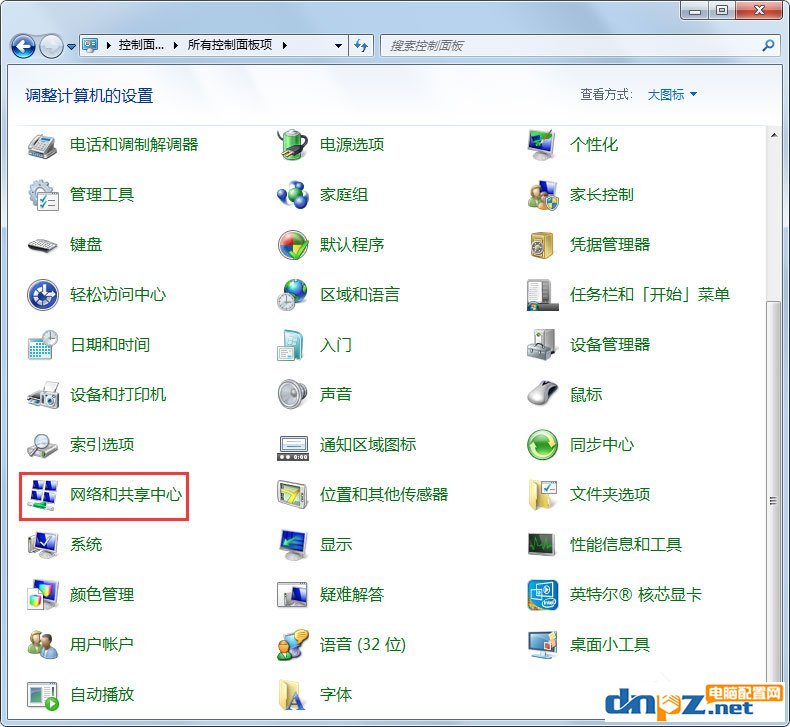Open the 用户帐户 users icon
This screenshot has width=790, height=727.
[42, 644]
